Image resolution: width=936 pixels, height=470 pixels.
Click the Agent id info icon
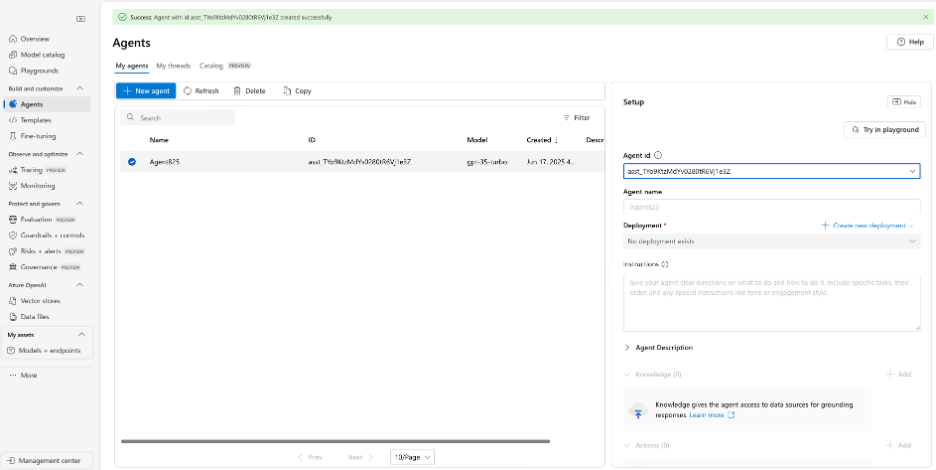(x=658, y=155)
